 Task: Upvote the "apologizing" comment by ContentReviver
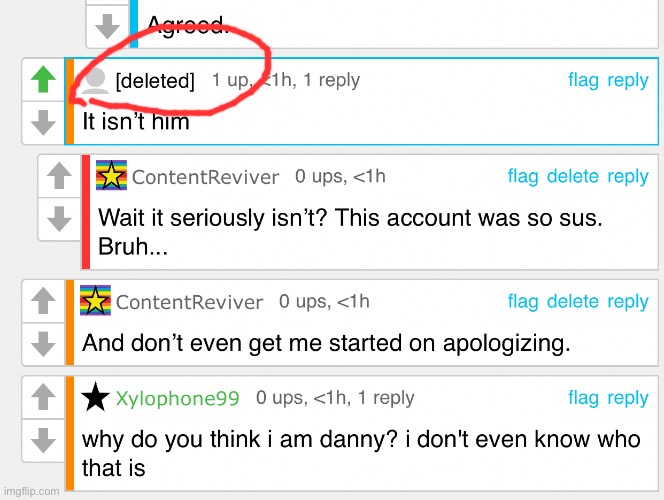(43, 301)
